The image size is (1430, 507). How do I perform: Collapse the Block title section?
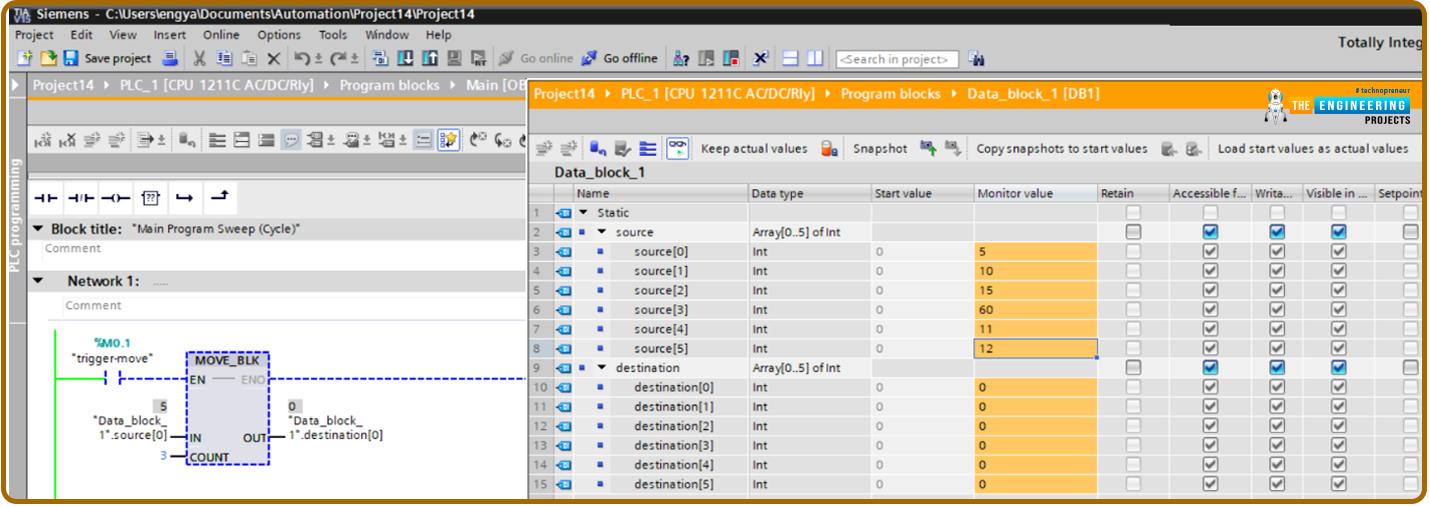coord(38,229)
